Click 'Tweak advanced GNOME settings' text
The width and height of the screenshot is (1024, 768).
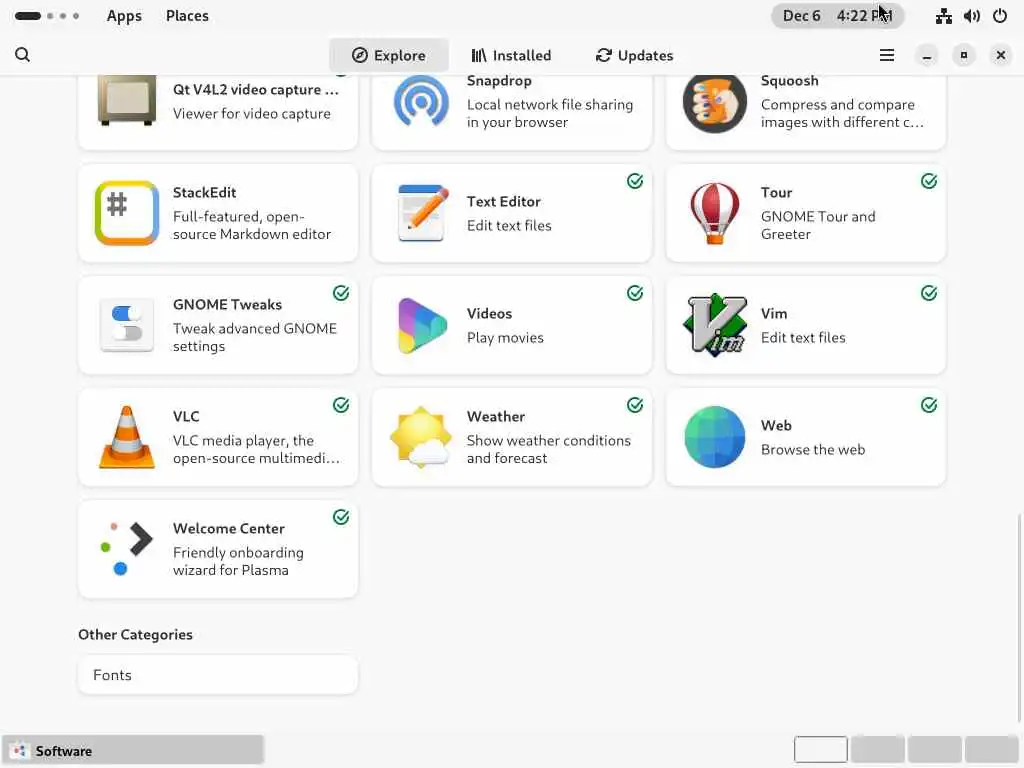[x=255, y=337]
